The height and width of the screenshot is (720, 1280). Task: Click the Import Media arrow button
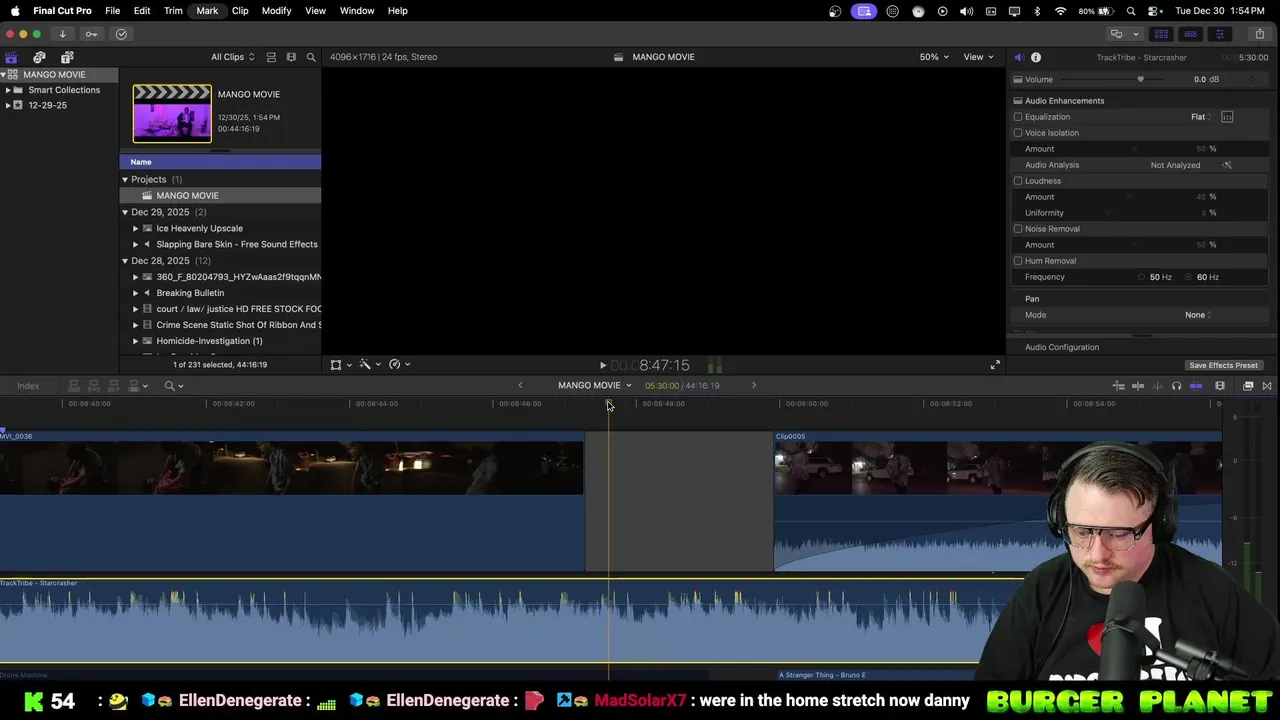pos(62,34)
